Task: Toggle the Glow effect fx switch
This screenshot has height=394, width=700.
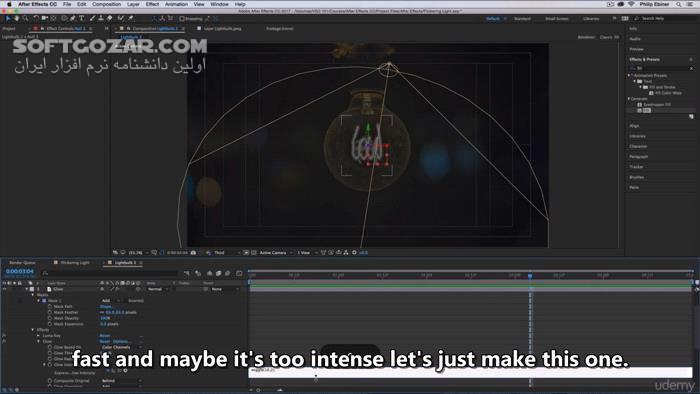Action: (4, 341)
